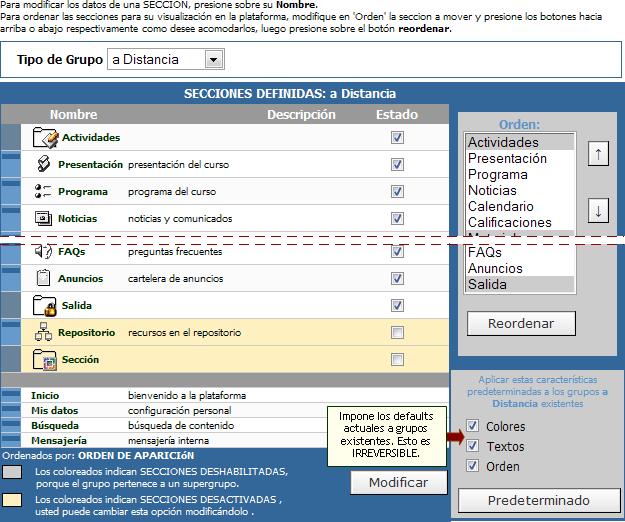The image size is (625, 522).
Task: Enable Estado checkbox for Repositorio
Action: (397, 332)
